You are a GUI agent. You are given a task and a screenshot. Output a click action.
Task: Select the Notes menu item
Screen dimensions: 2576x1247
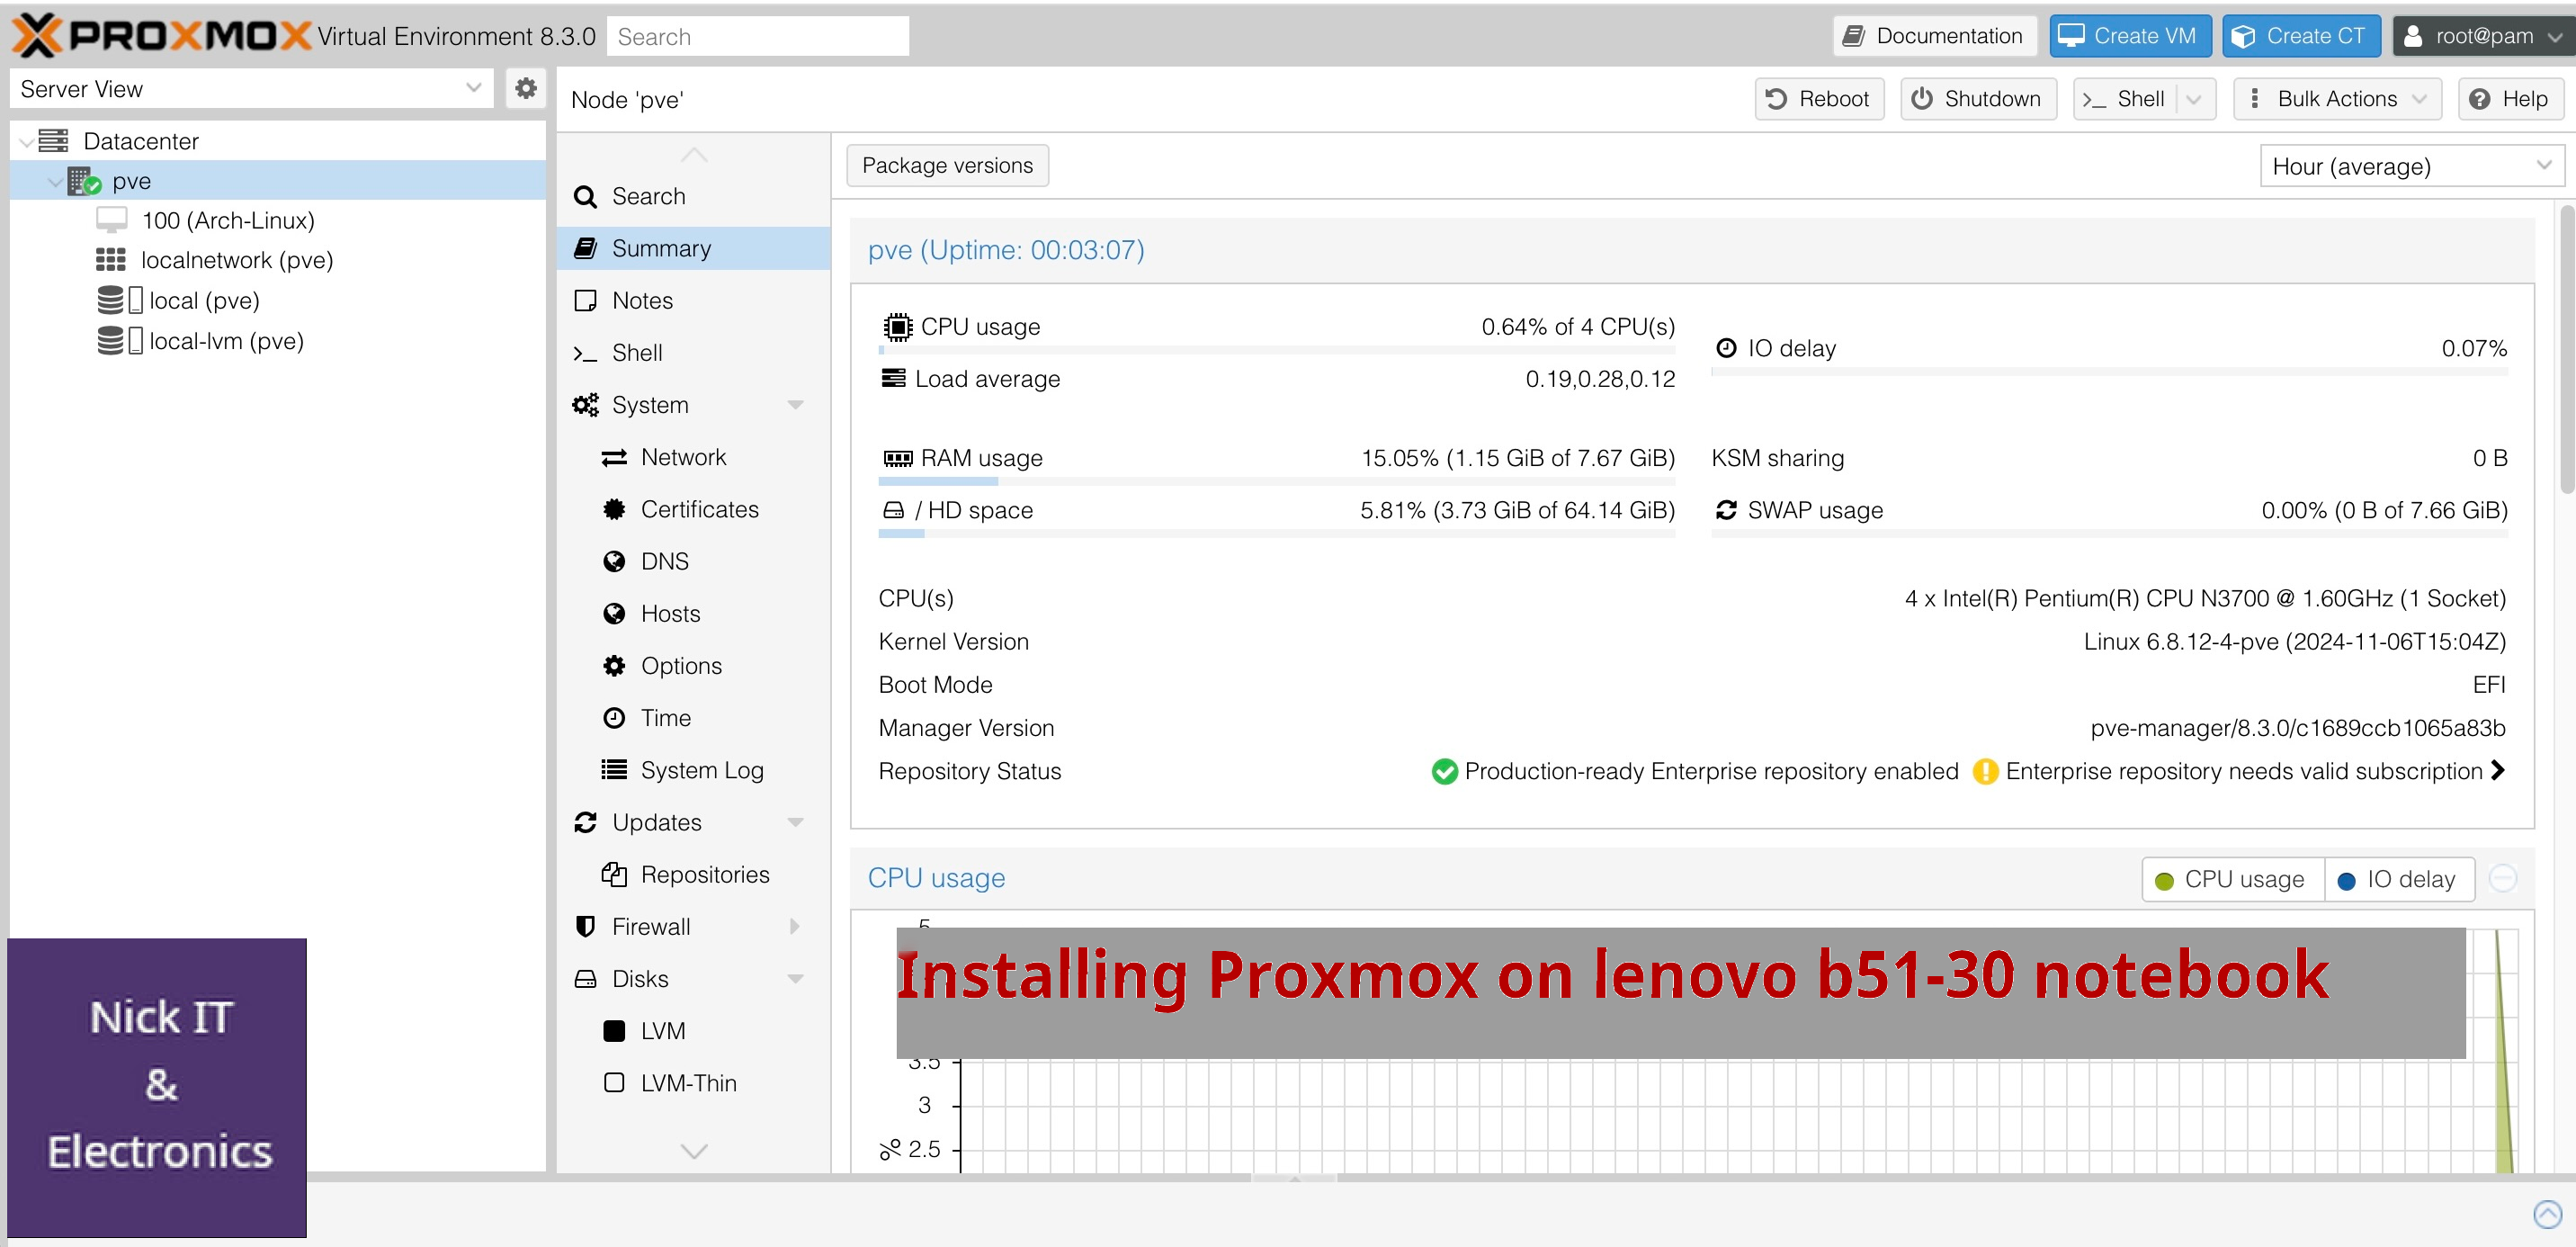642,300
